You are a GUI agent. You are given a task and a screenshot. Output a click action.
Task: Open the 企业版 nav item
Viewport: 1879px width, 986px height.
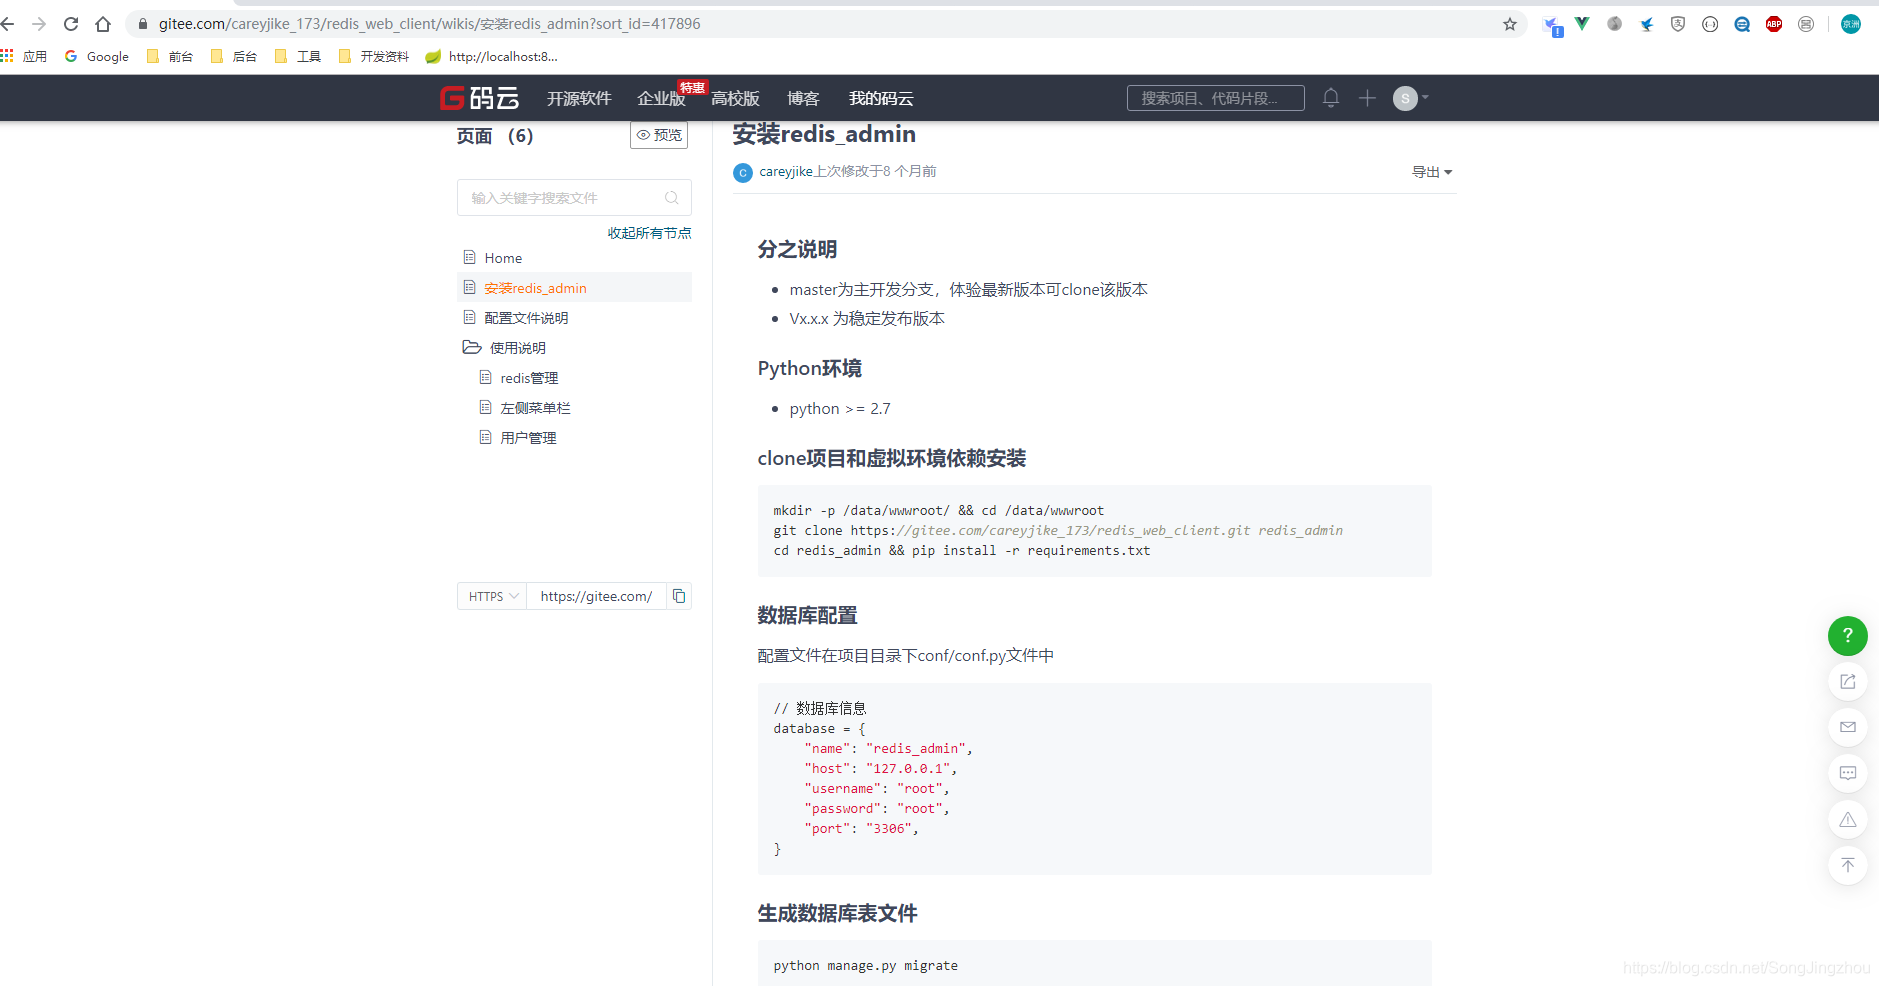(661, 98)
